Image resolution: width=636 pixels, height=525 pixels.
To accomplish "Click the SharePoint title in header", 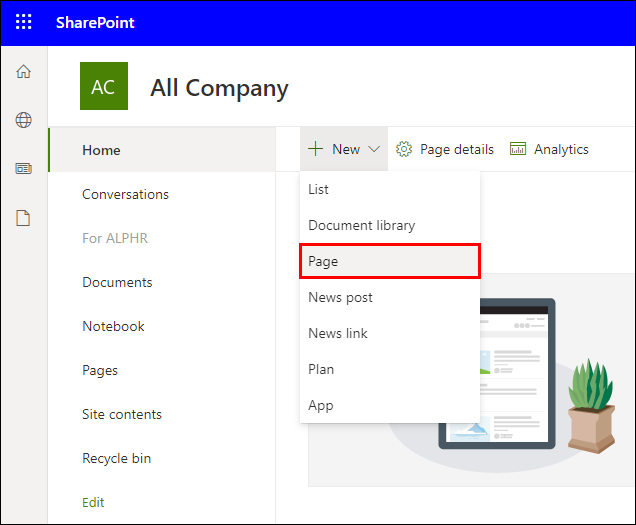I will [x=95, y=22].
